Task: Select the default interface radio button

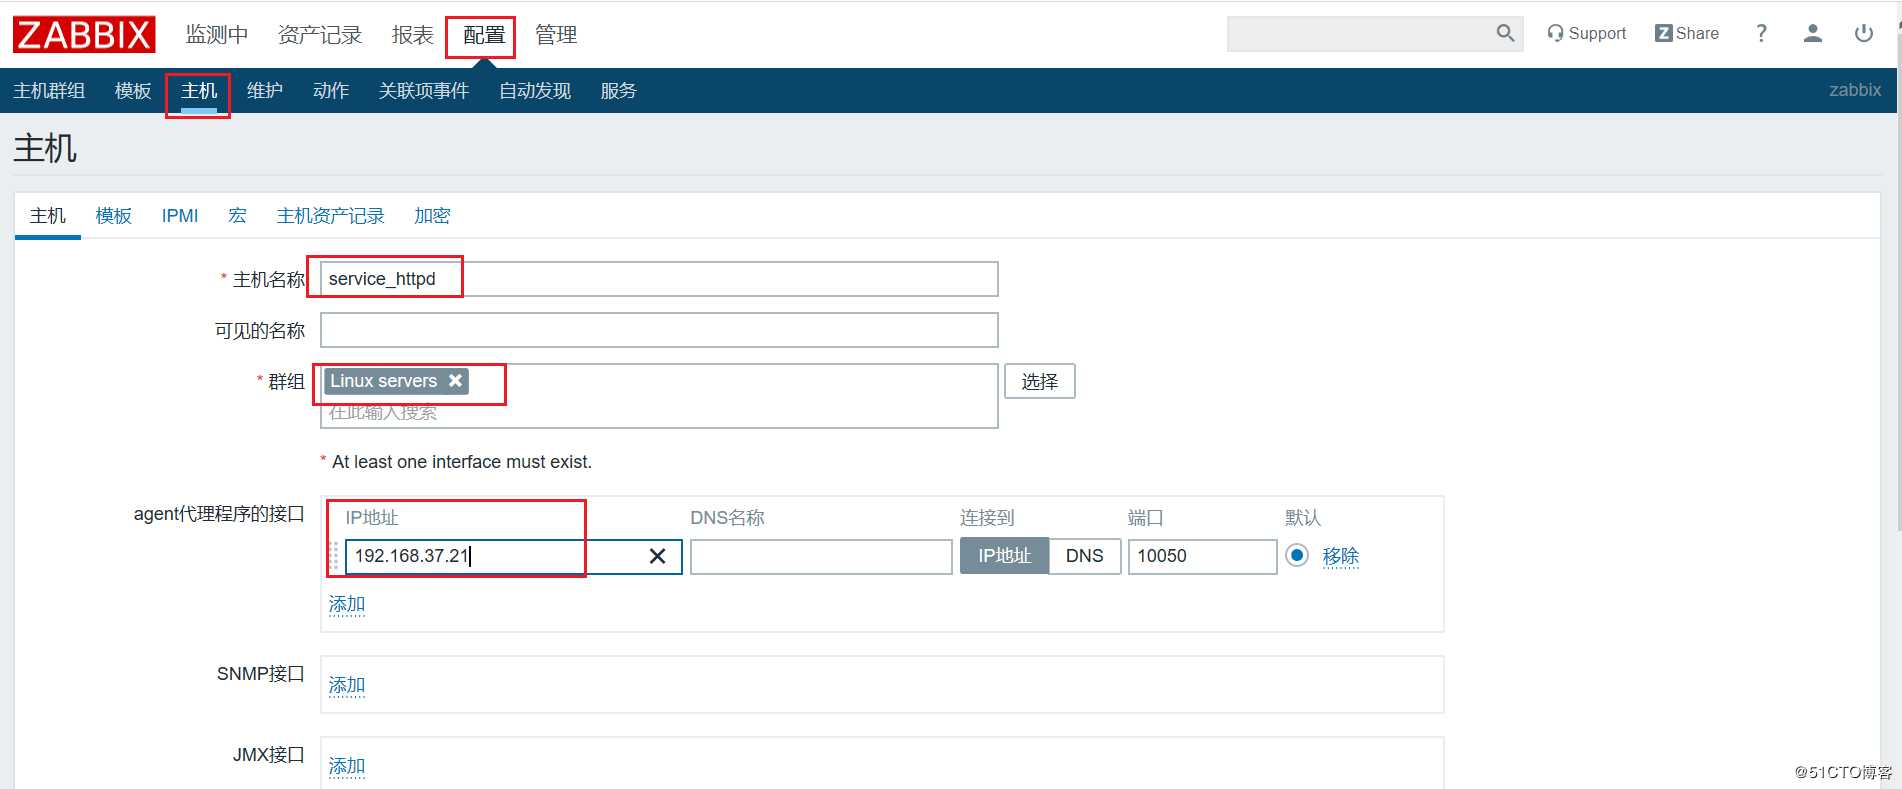Action: click(x=1297, y=555)
